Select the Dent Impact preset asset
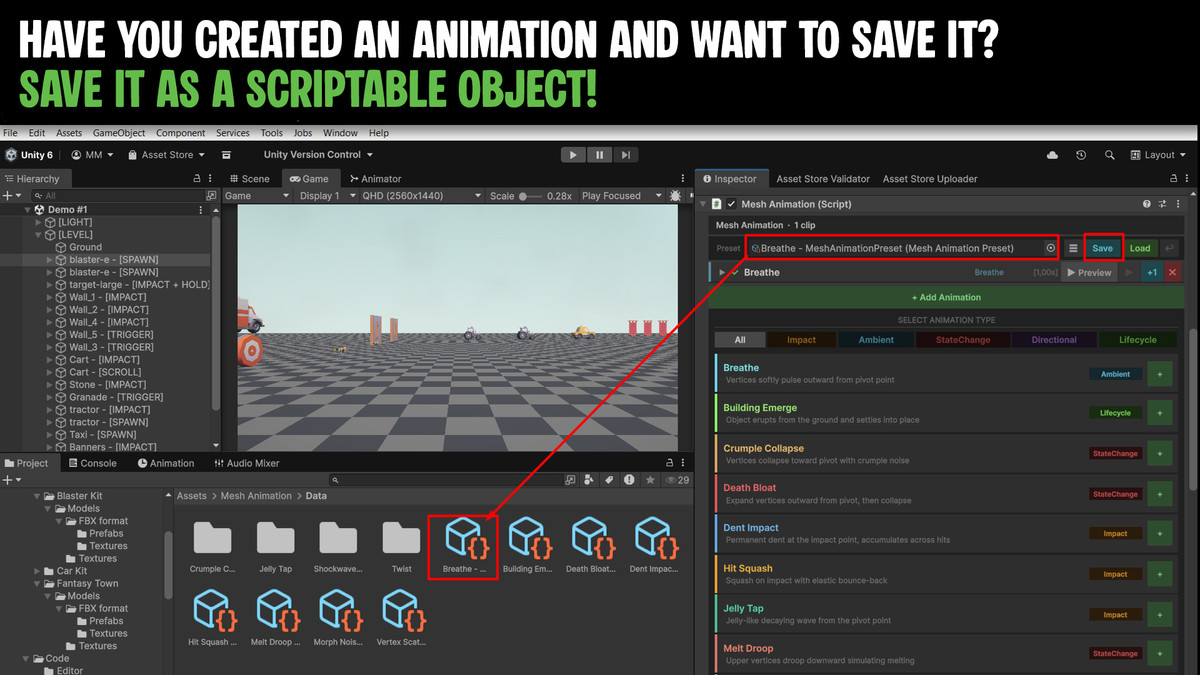1200x675 pixels. pos(654,546)
